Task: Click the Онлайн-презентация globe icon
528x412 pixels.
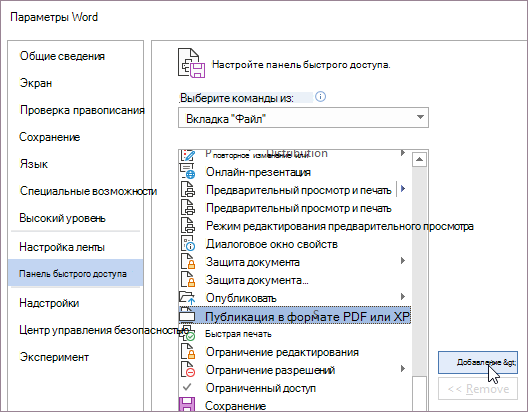Action: (187, 172)
